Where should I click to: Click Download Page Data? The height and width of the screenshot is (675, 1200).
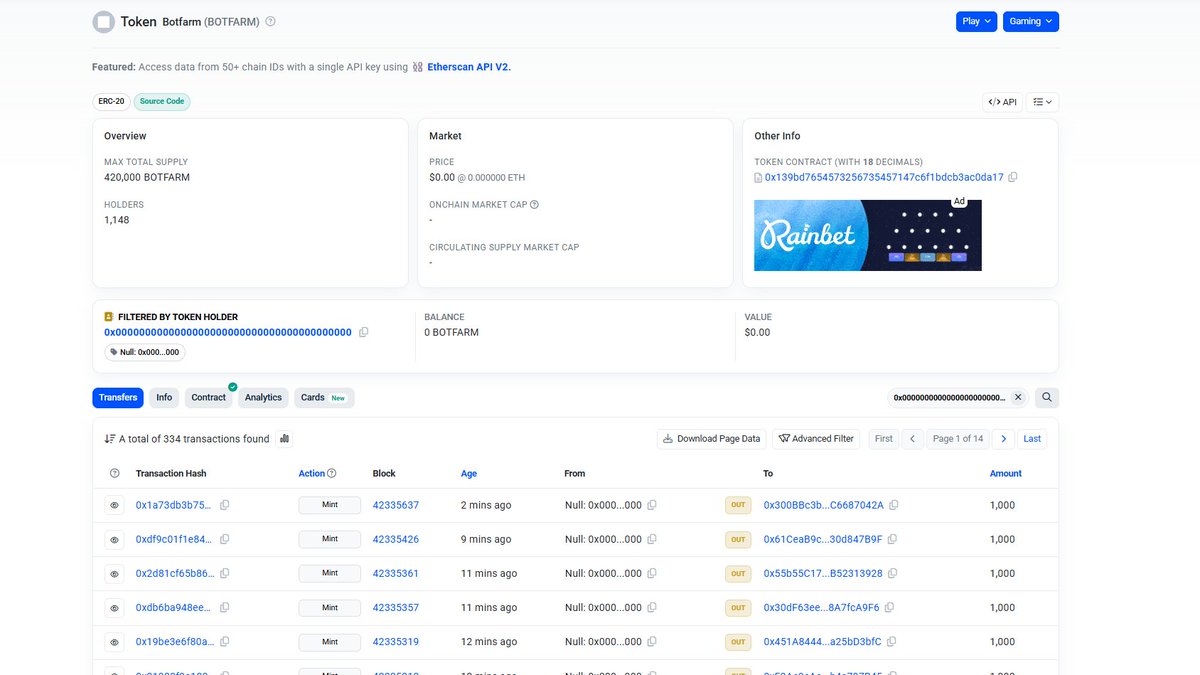pos(712,438)
